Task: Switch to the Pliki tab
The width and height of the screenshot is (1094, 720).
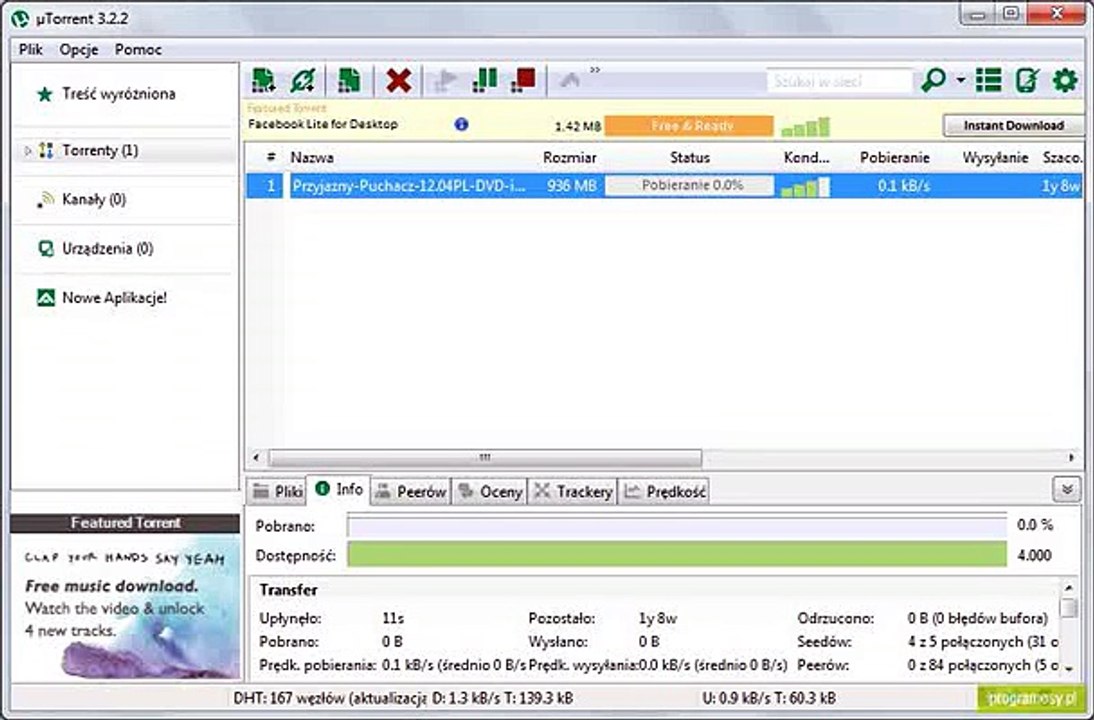Action: click(x=277, y=492)
